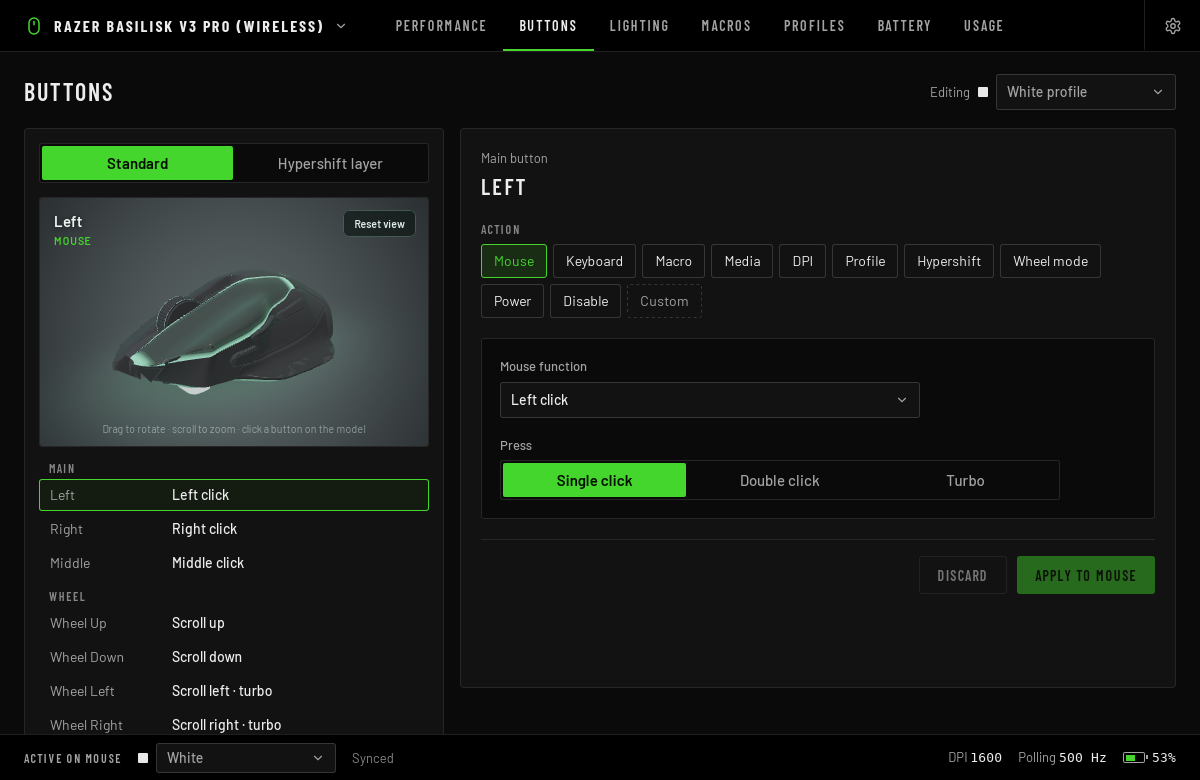1200x780 pixels.
Task: Open the active on mouse White dropdown
Action: 246,758
